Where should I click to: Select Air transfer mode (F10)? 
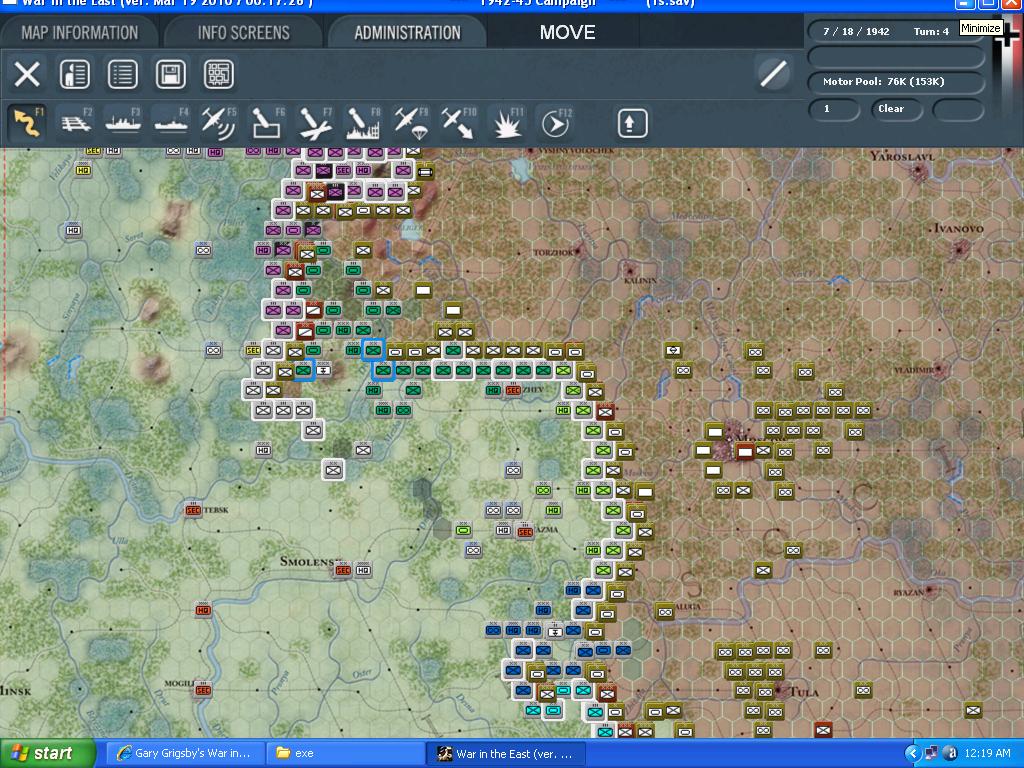(x=458, y=123)
